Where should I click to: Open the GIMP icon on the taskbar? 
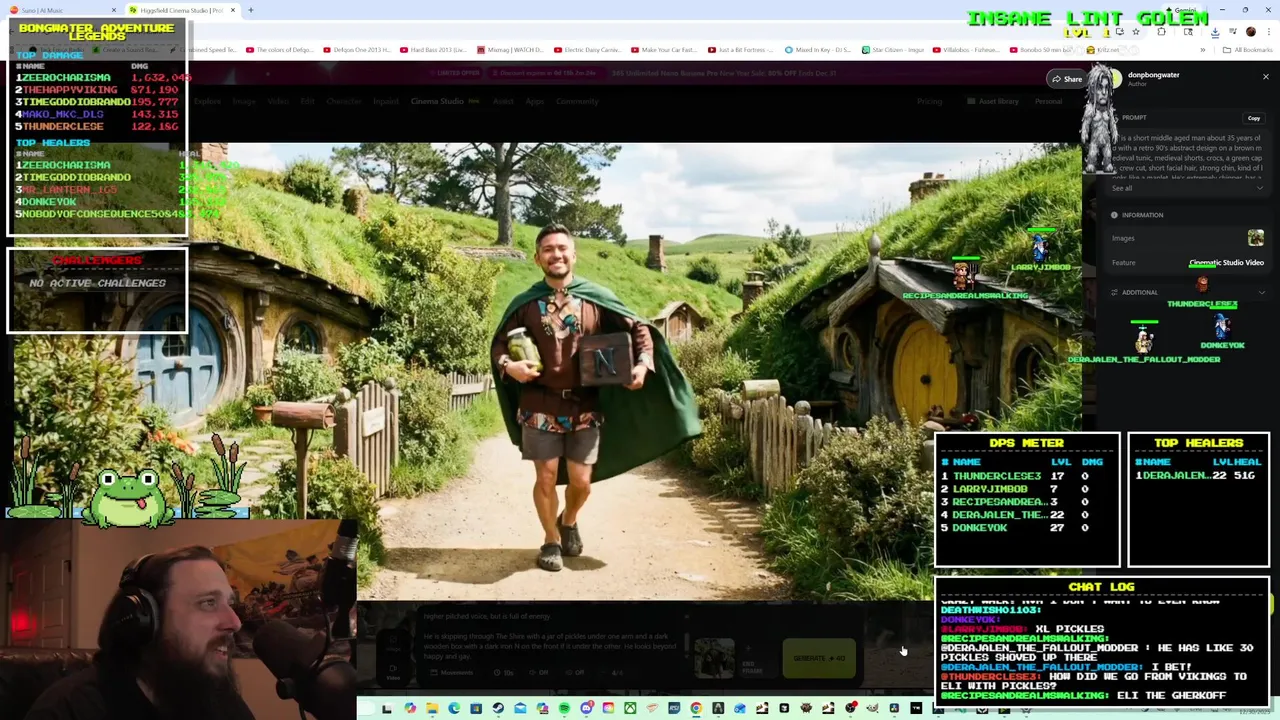(x=872, y=709)
